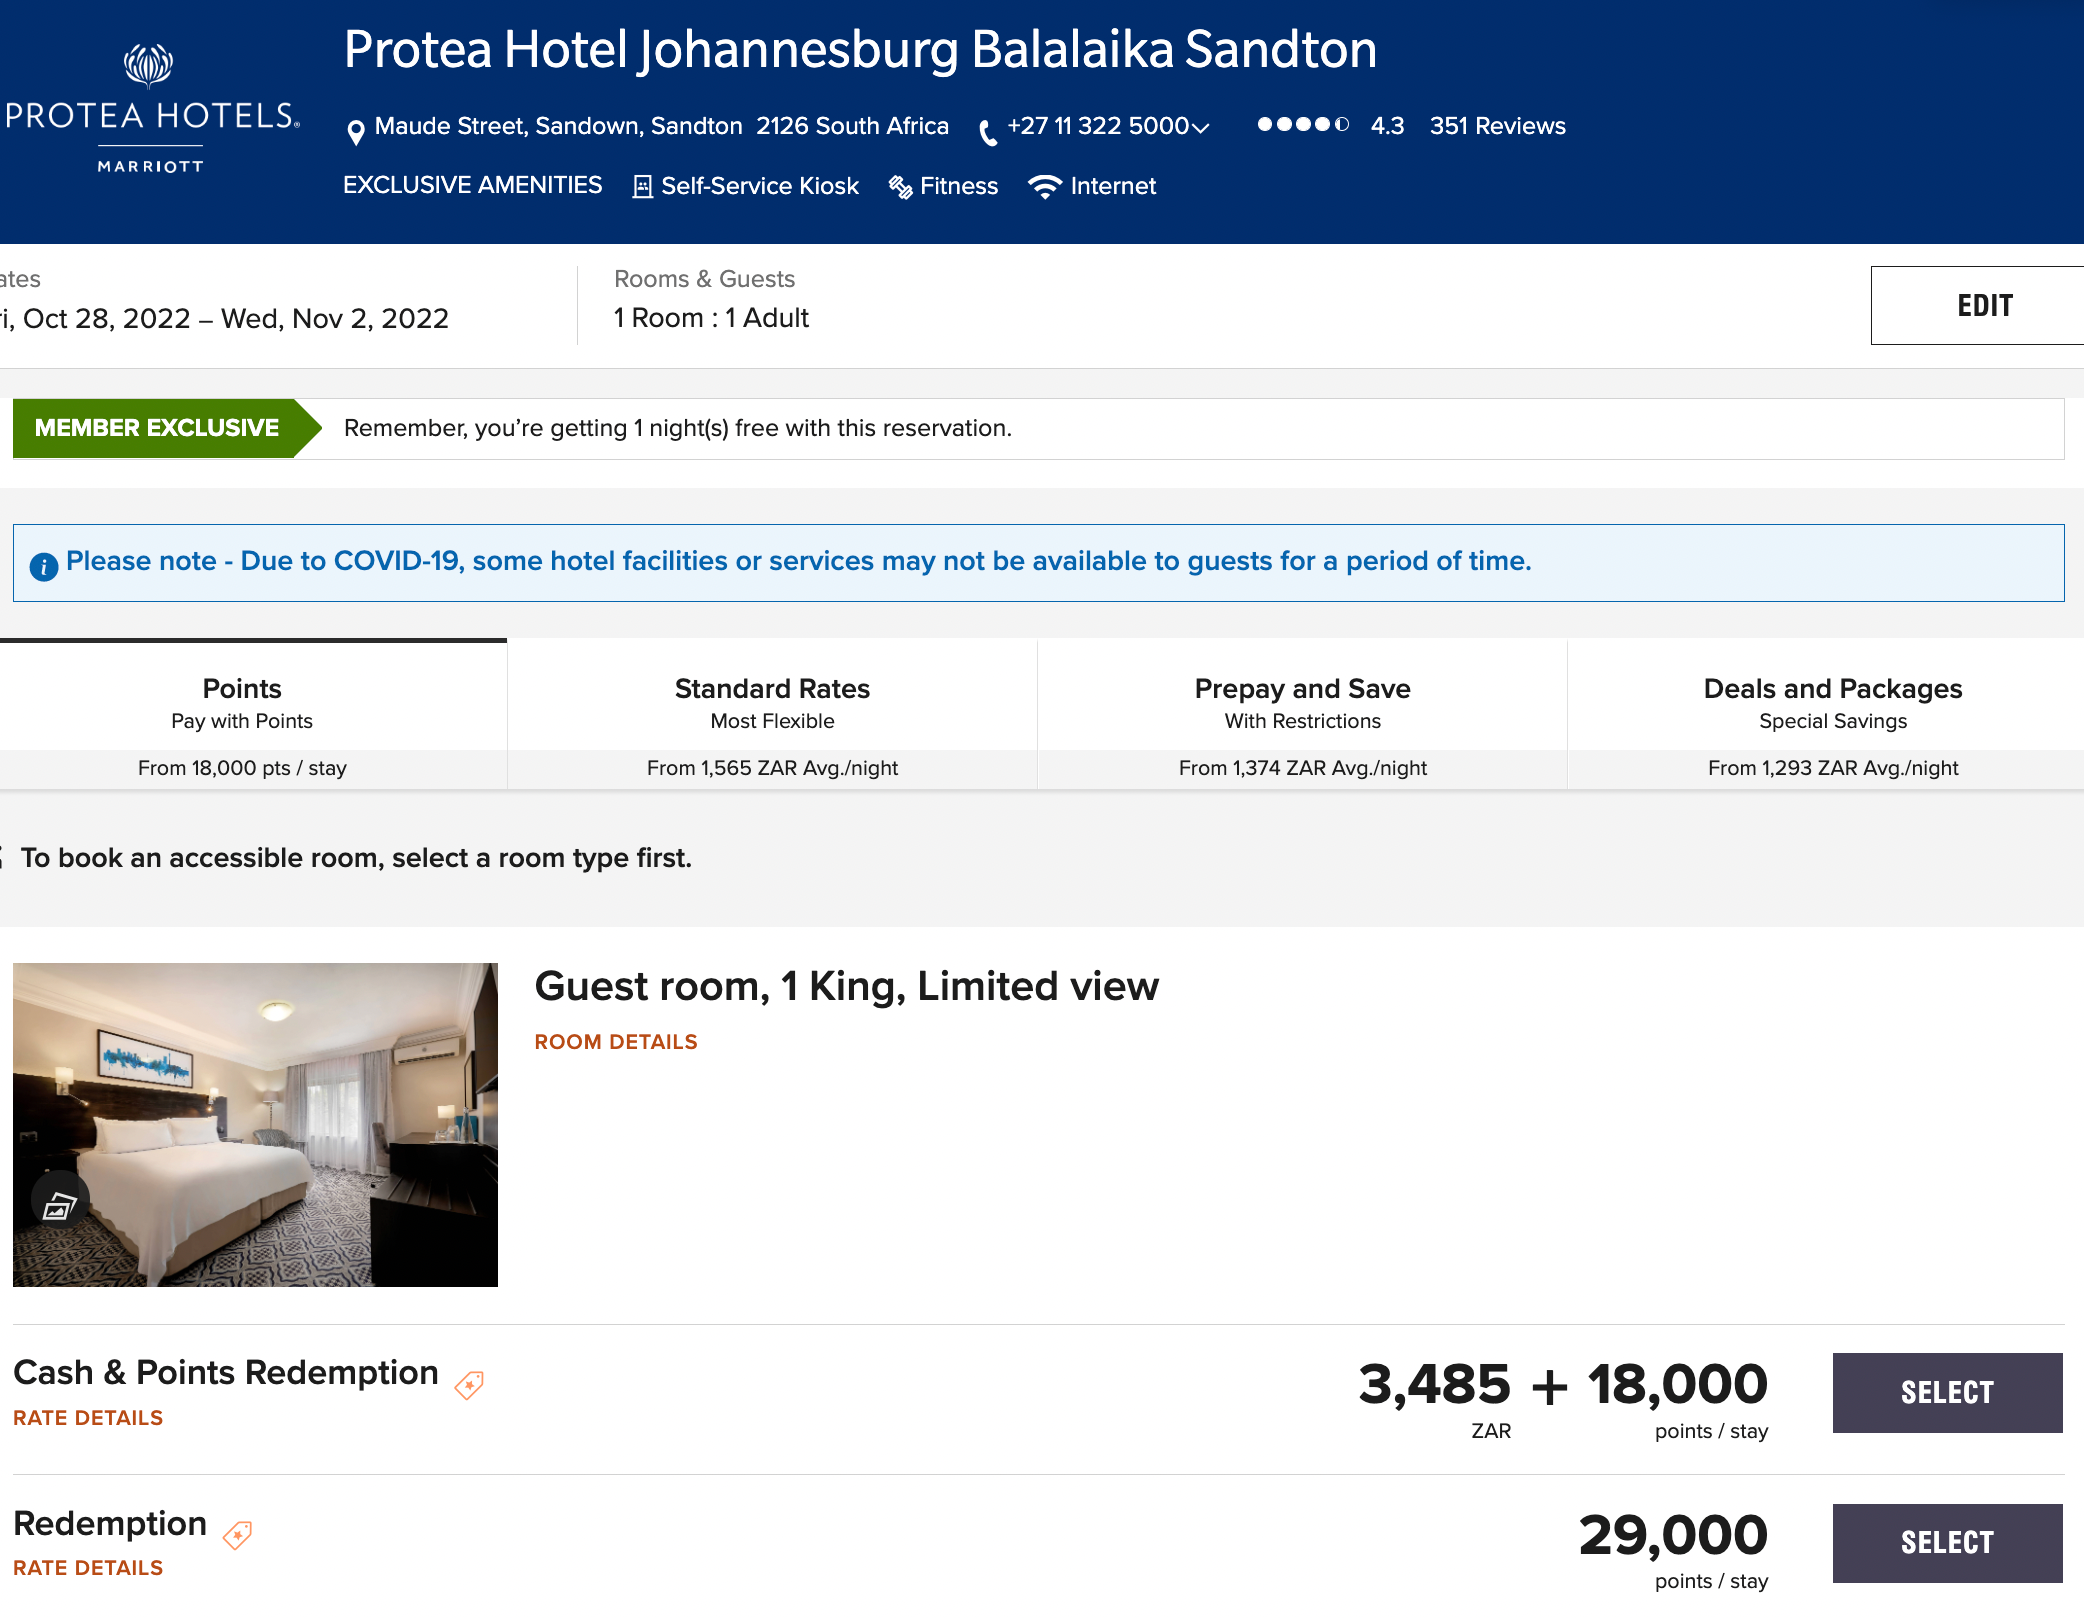Viewport: 2084px width, 1618px height.
Task: Click the Self-Service Kiosk amenity icon
Action: [641, 186]
